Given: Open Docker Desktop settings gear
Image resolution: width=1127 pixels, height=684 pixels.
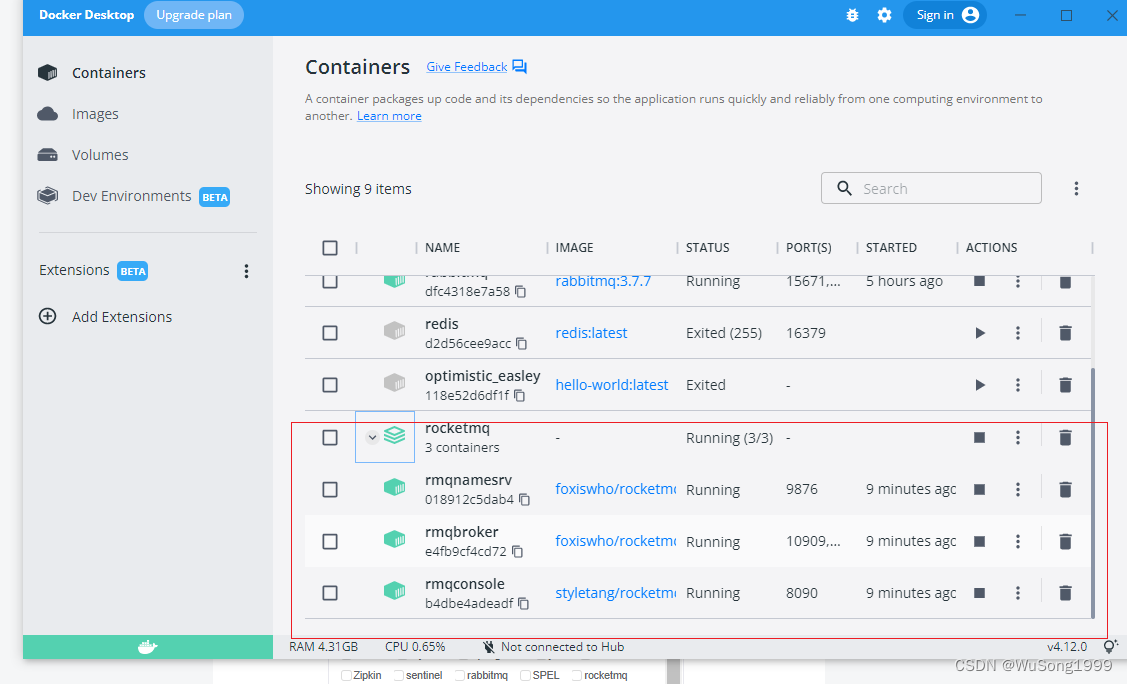Looking at the screenshot, I should click(884, 15).
